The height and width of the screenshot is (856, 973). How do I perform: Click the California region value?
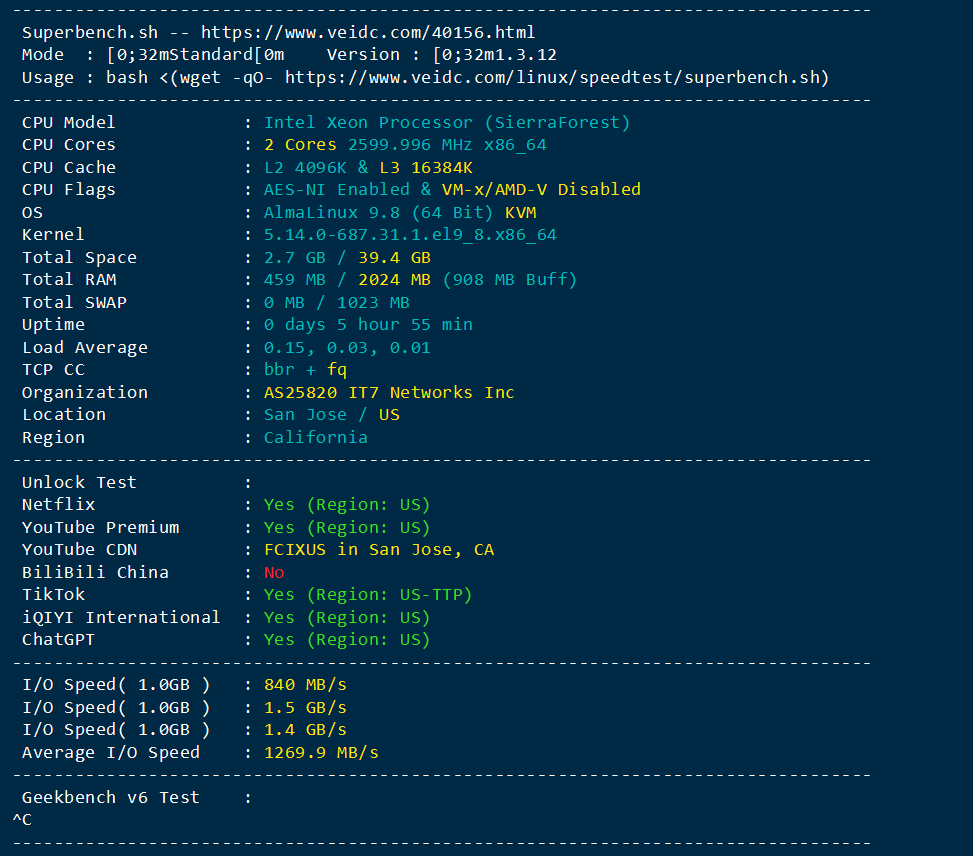click(x=316, y=438)
